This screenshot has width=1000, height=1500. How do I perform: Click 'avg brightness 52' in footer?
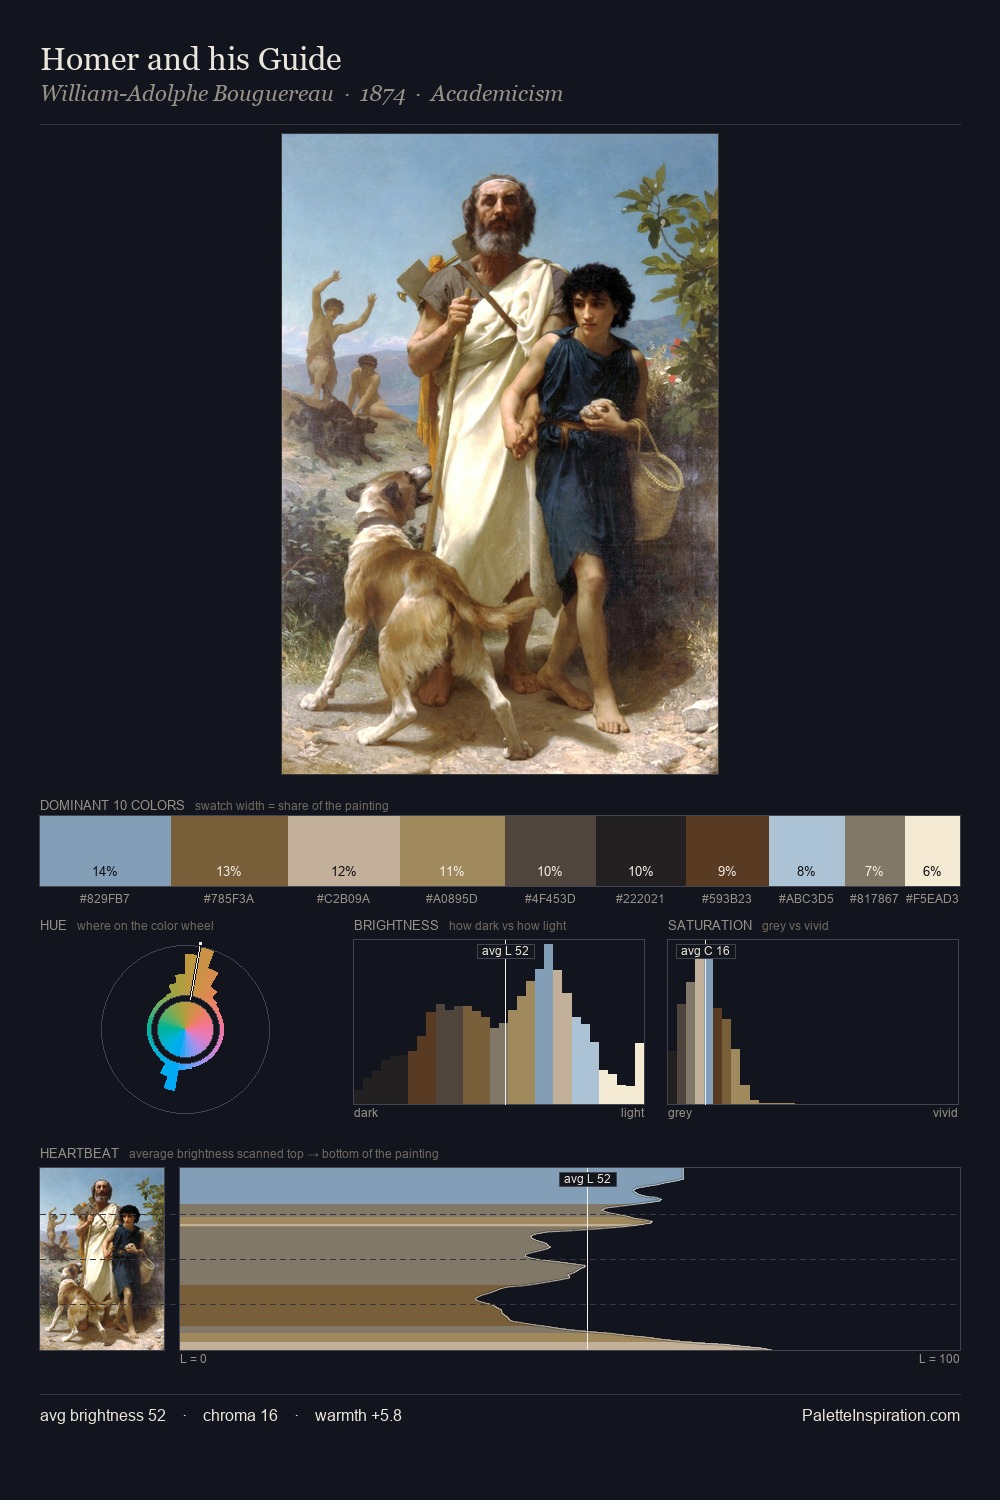point(103,1415)
